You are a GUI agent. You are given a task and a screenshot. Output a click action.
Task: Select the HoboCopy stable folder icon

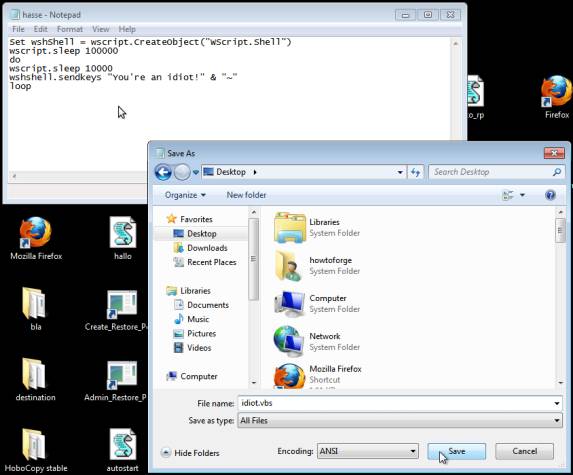(35, 450)
